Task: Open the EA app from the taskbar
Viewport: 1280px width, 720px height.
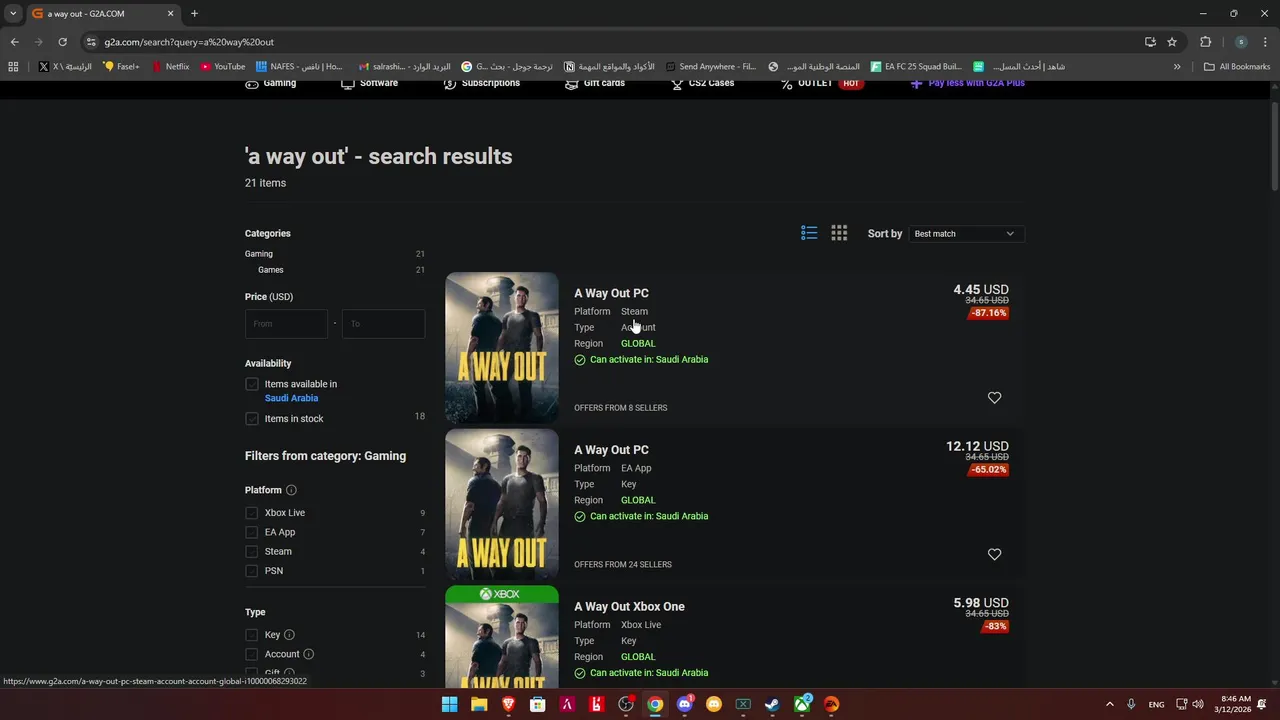Action: tap(831, 704)
